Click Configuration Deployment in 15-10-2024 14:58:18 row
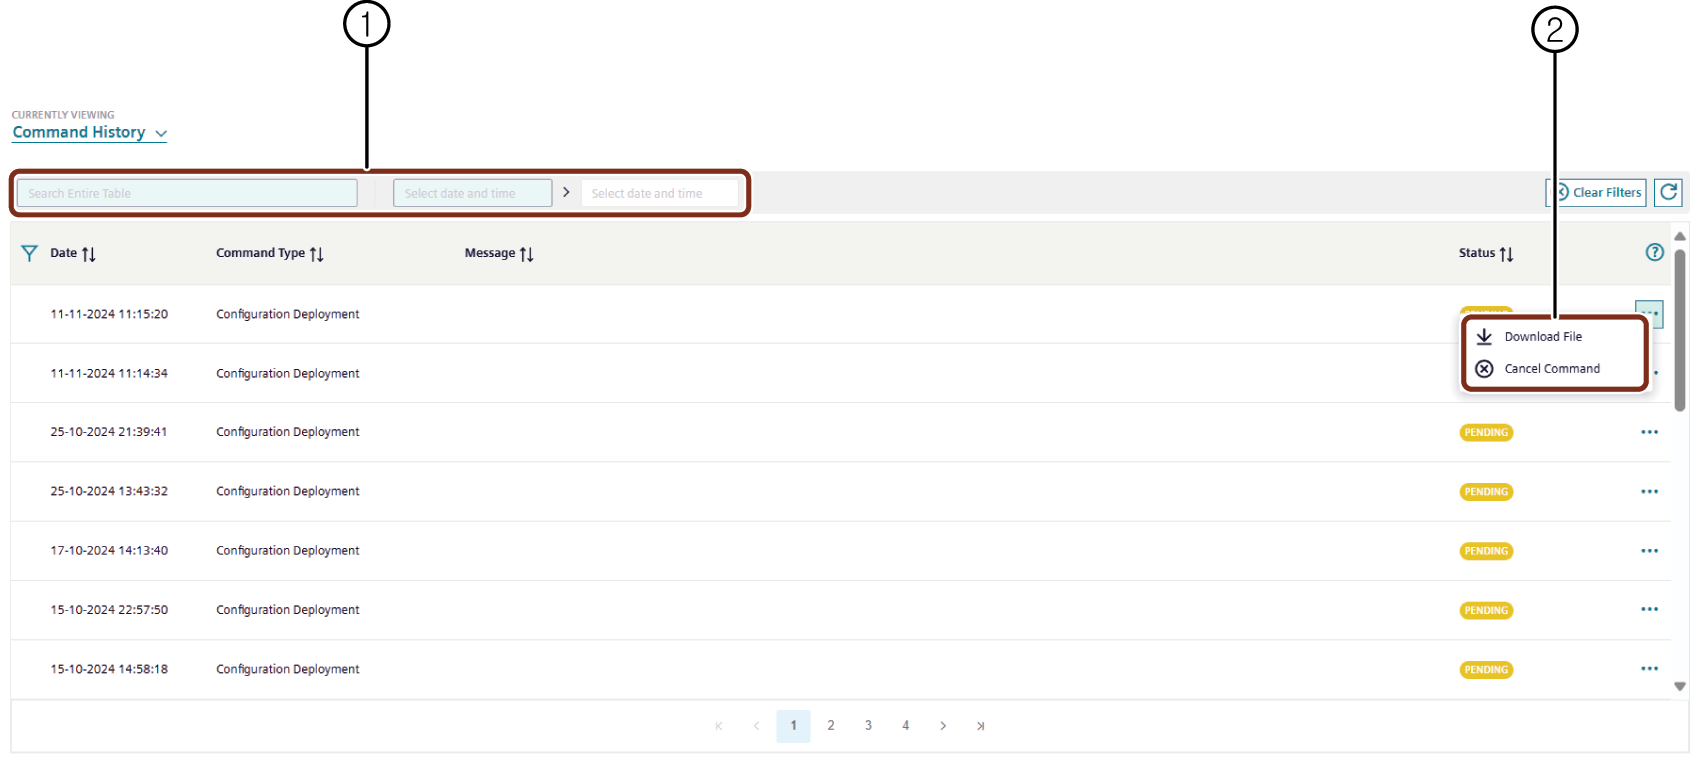Screen dimensions: 1708x771 pyautogui.click(x=288, y=669)
